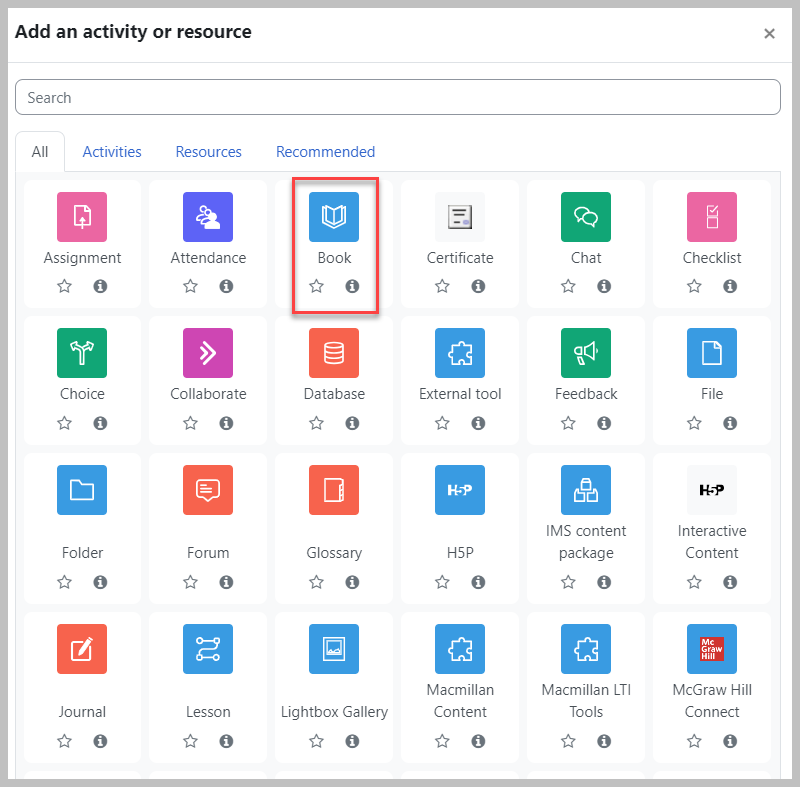Star the File resource
This screenshot has width=800, height=787.
pyautogui.click(x=694, y=423)
